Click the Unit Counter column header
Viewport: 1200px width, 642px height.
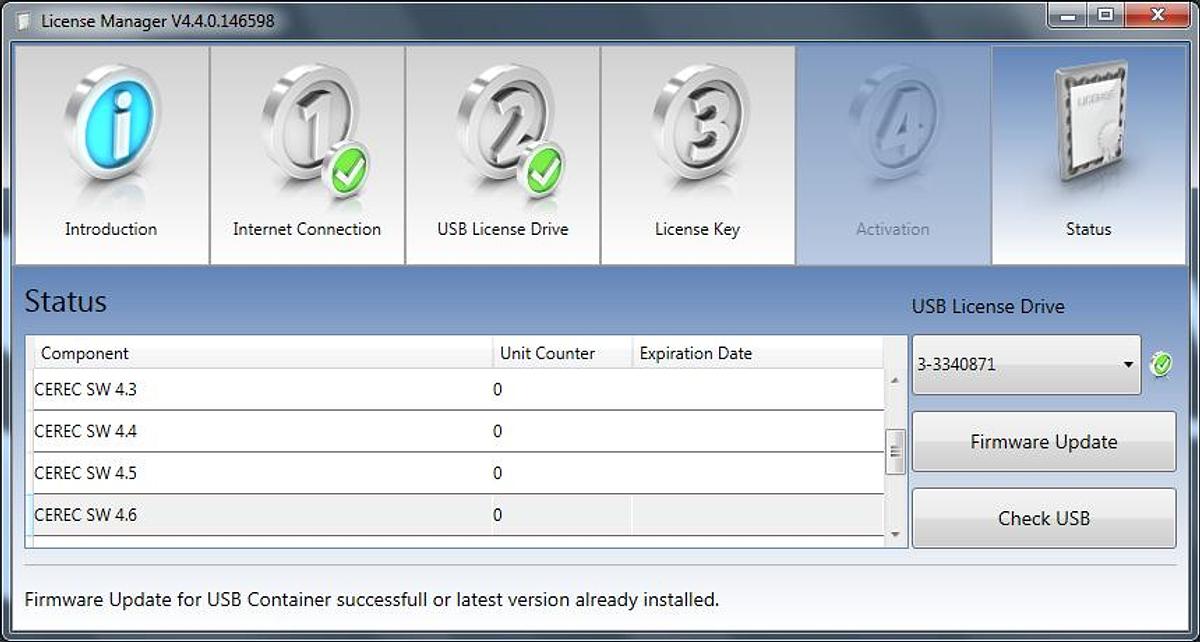tap(562, 353)
